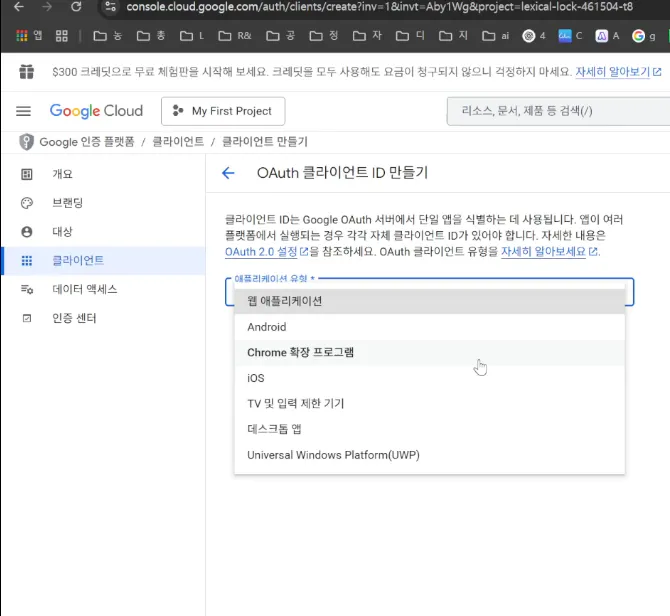The width and height of the screenshot is (670, 616).
Task: Select iOS application type
Action: [x=429, y=378]
